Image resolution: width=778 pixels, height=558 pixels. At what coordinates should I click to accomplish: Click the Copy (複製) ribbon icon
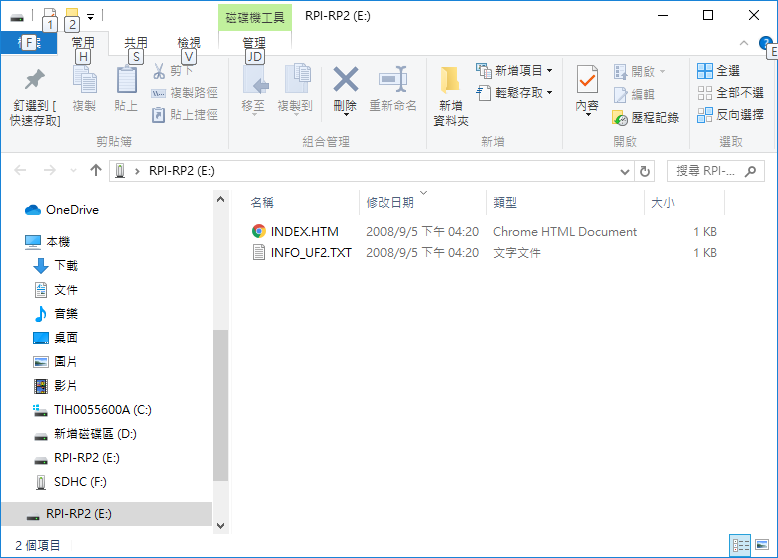click(x=85, y=80)
